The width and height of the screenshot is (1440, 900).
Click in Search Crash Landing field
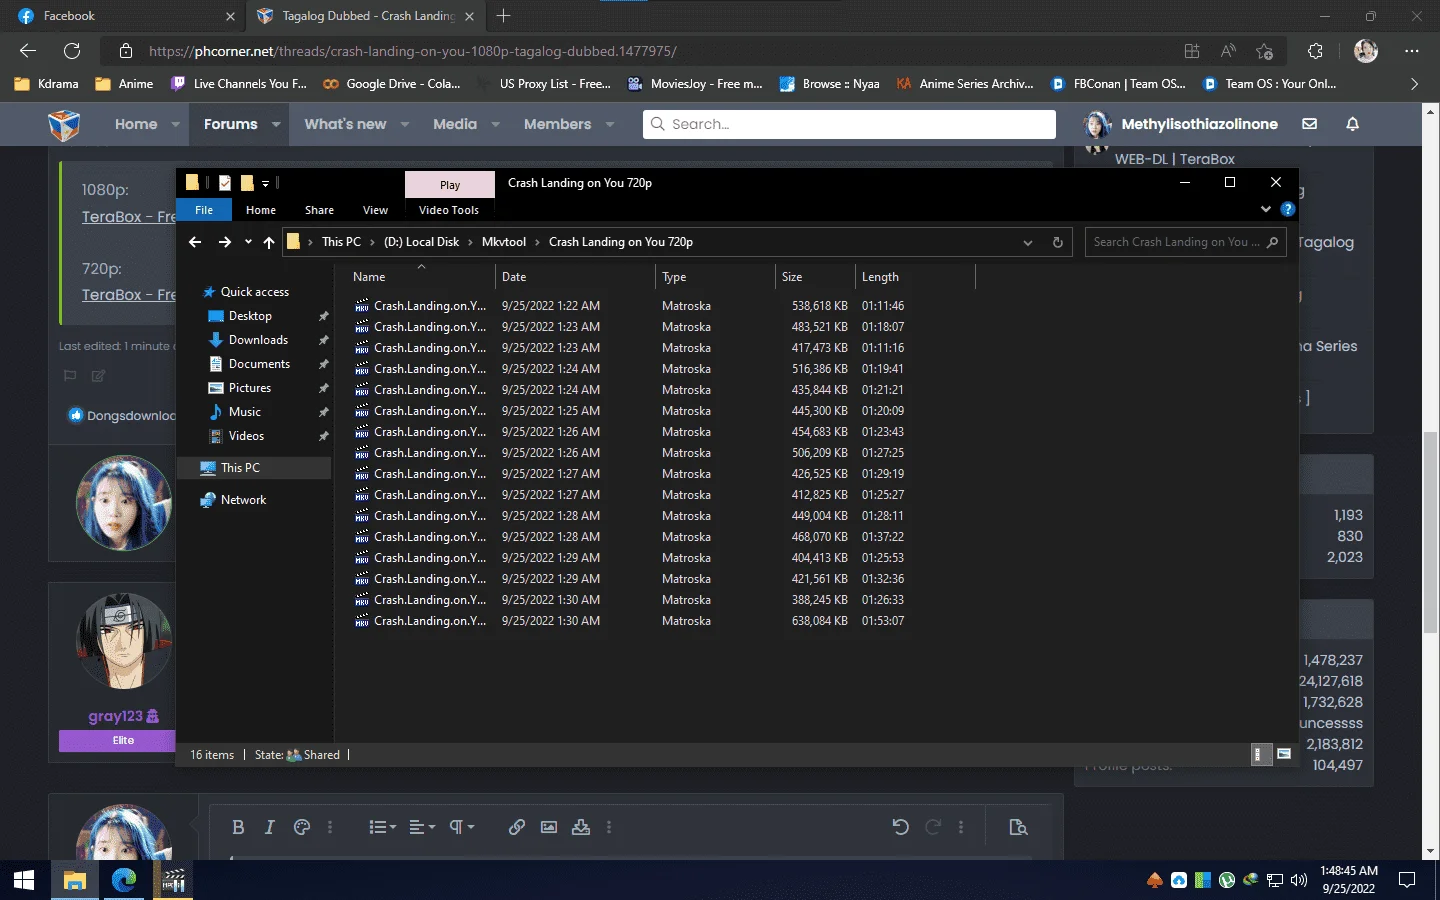click(x=1175, y=242)
